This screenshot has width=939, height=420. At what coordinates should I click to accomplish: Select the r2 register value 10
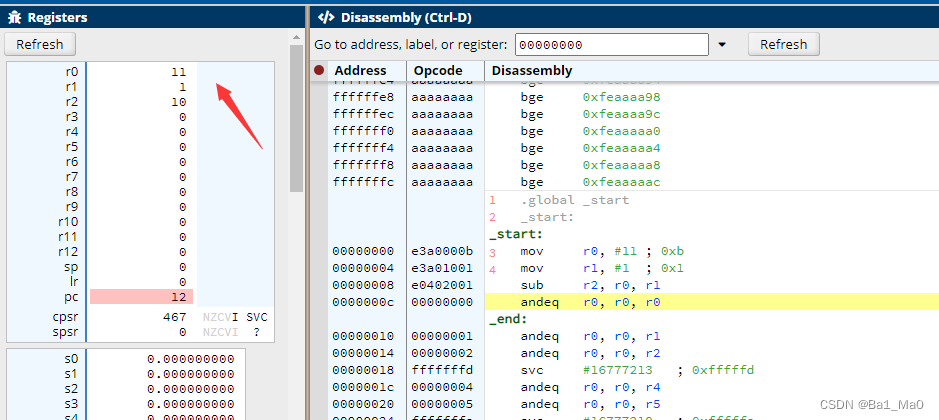pos(178,102)
